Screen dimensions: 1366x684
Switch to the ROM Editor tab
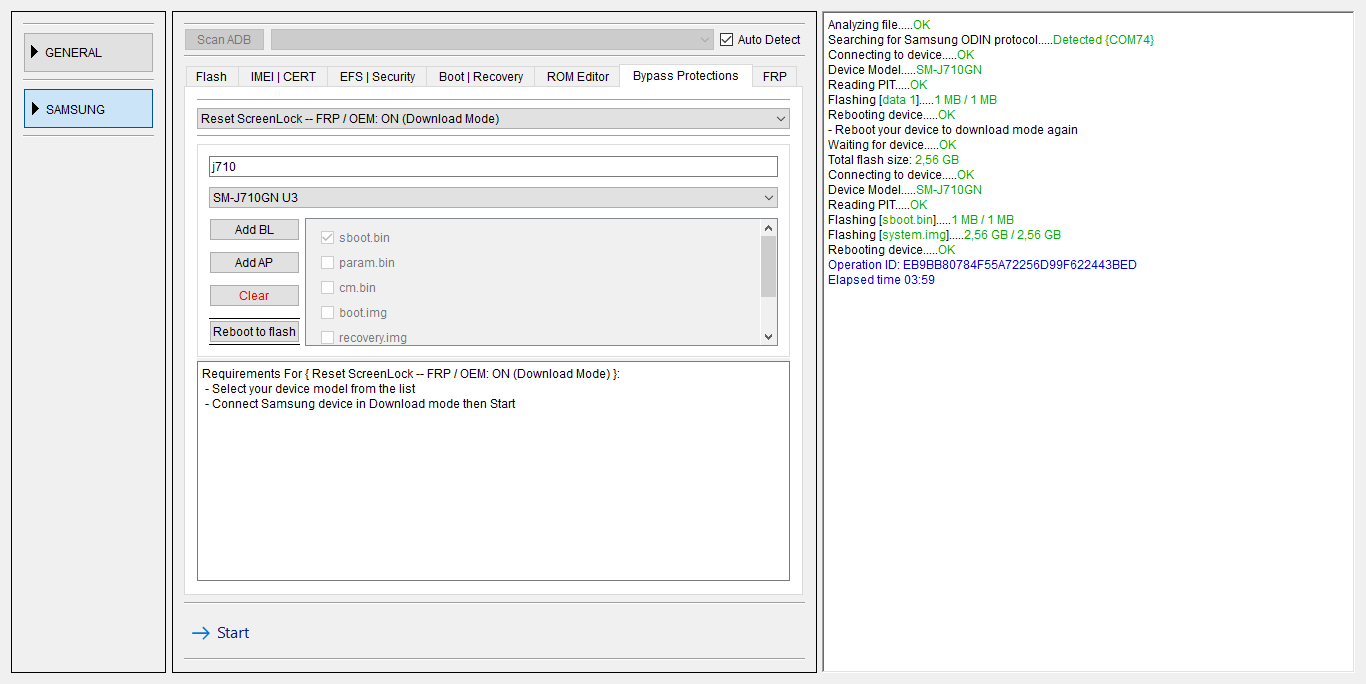pos(578,77)
